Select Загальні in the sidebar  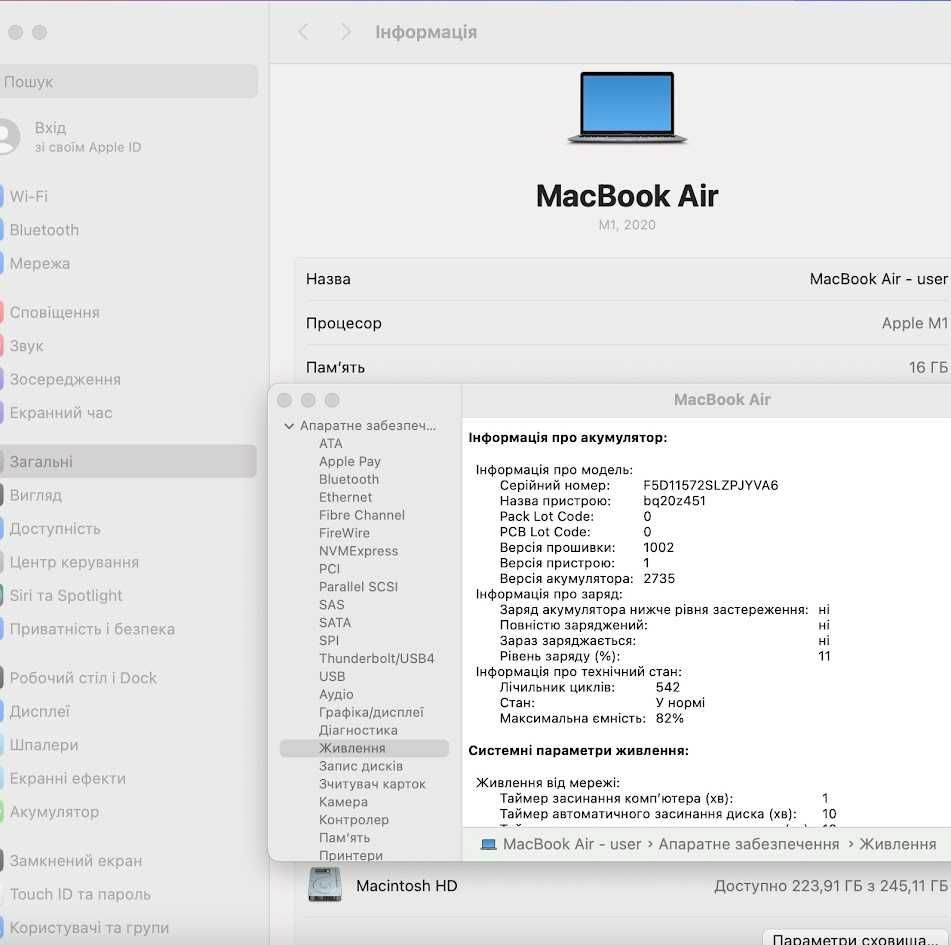click(128, 461)
